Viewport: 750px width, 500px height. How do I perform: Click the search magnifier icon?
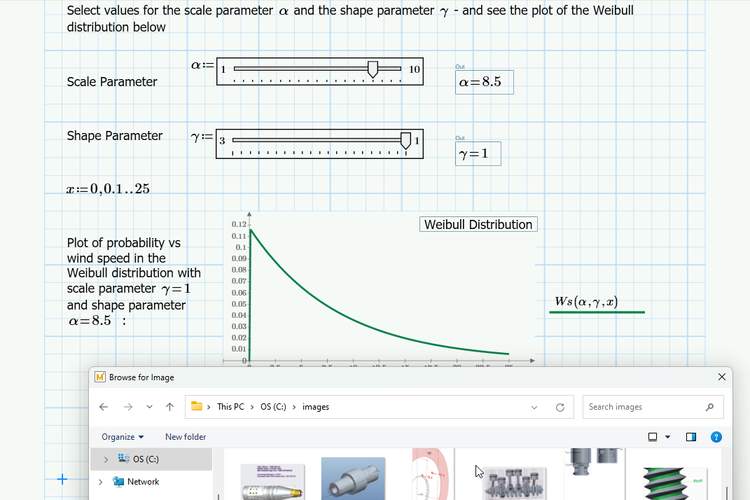click(x=709, y=407)
